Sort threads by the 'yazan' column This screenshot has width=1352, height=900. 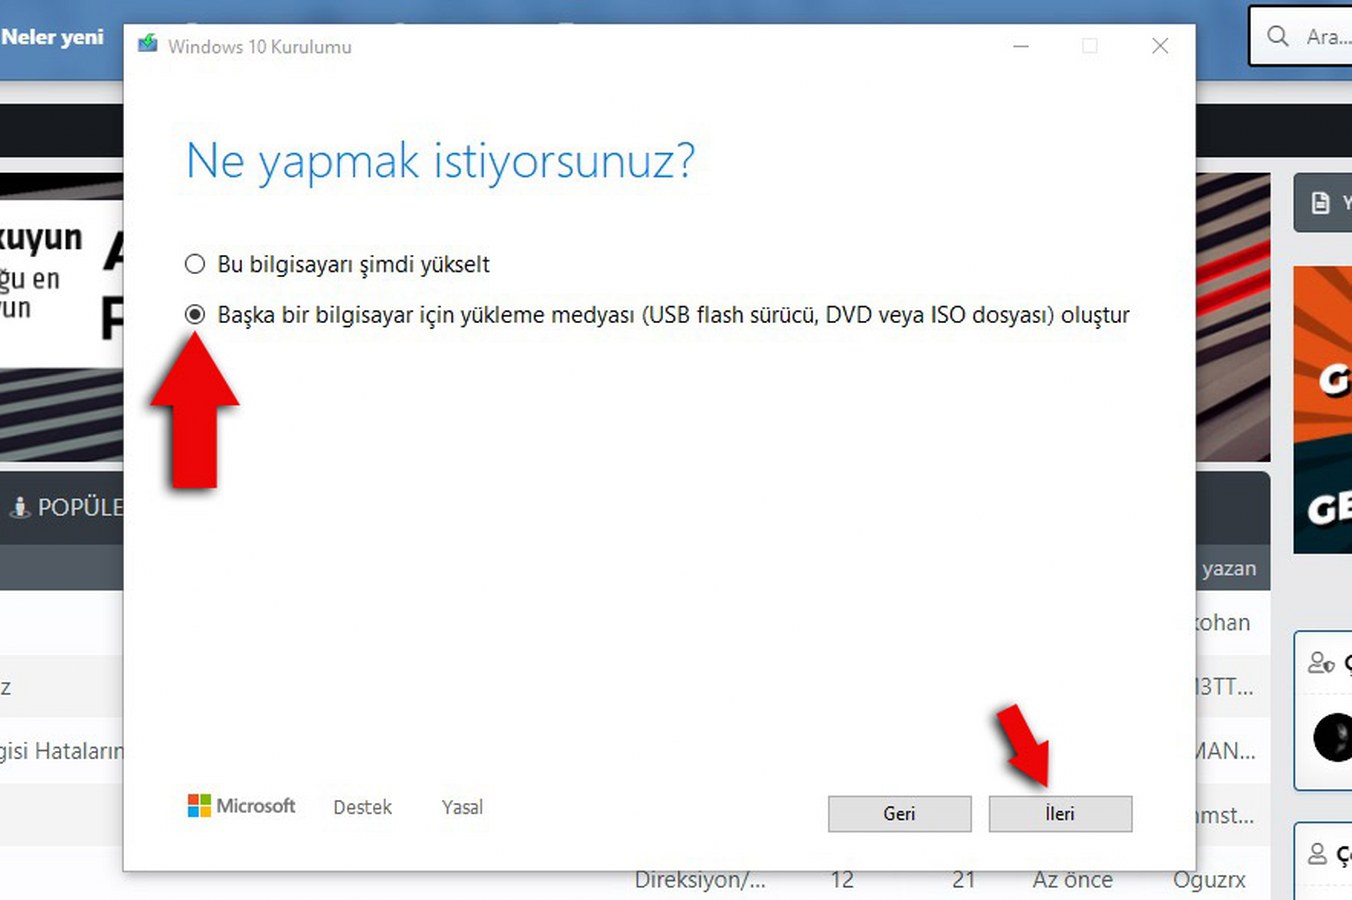click(1228, 568)
